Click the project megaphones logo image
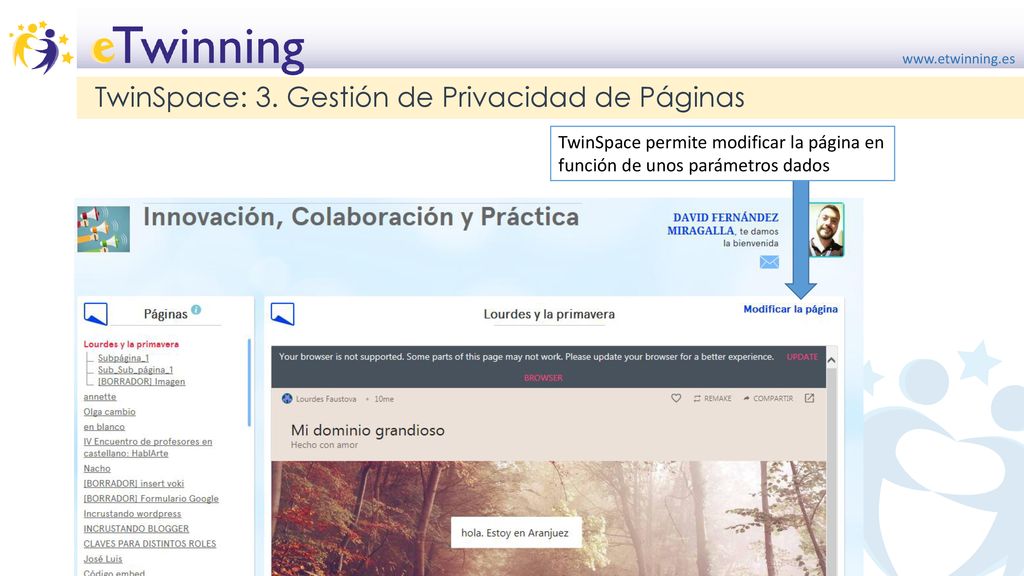 tap(103, 229)
